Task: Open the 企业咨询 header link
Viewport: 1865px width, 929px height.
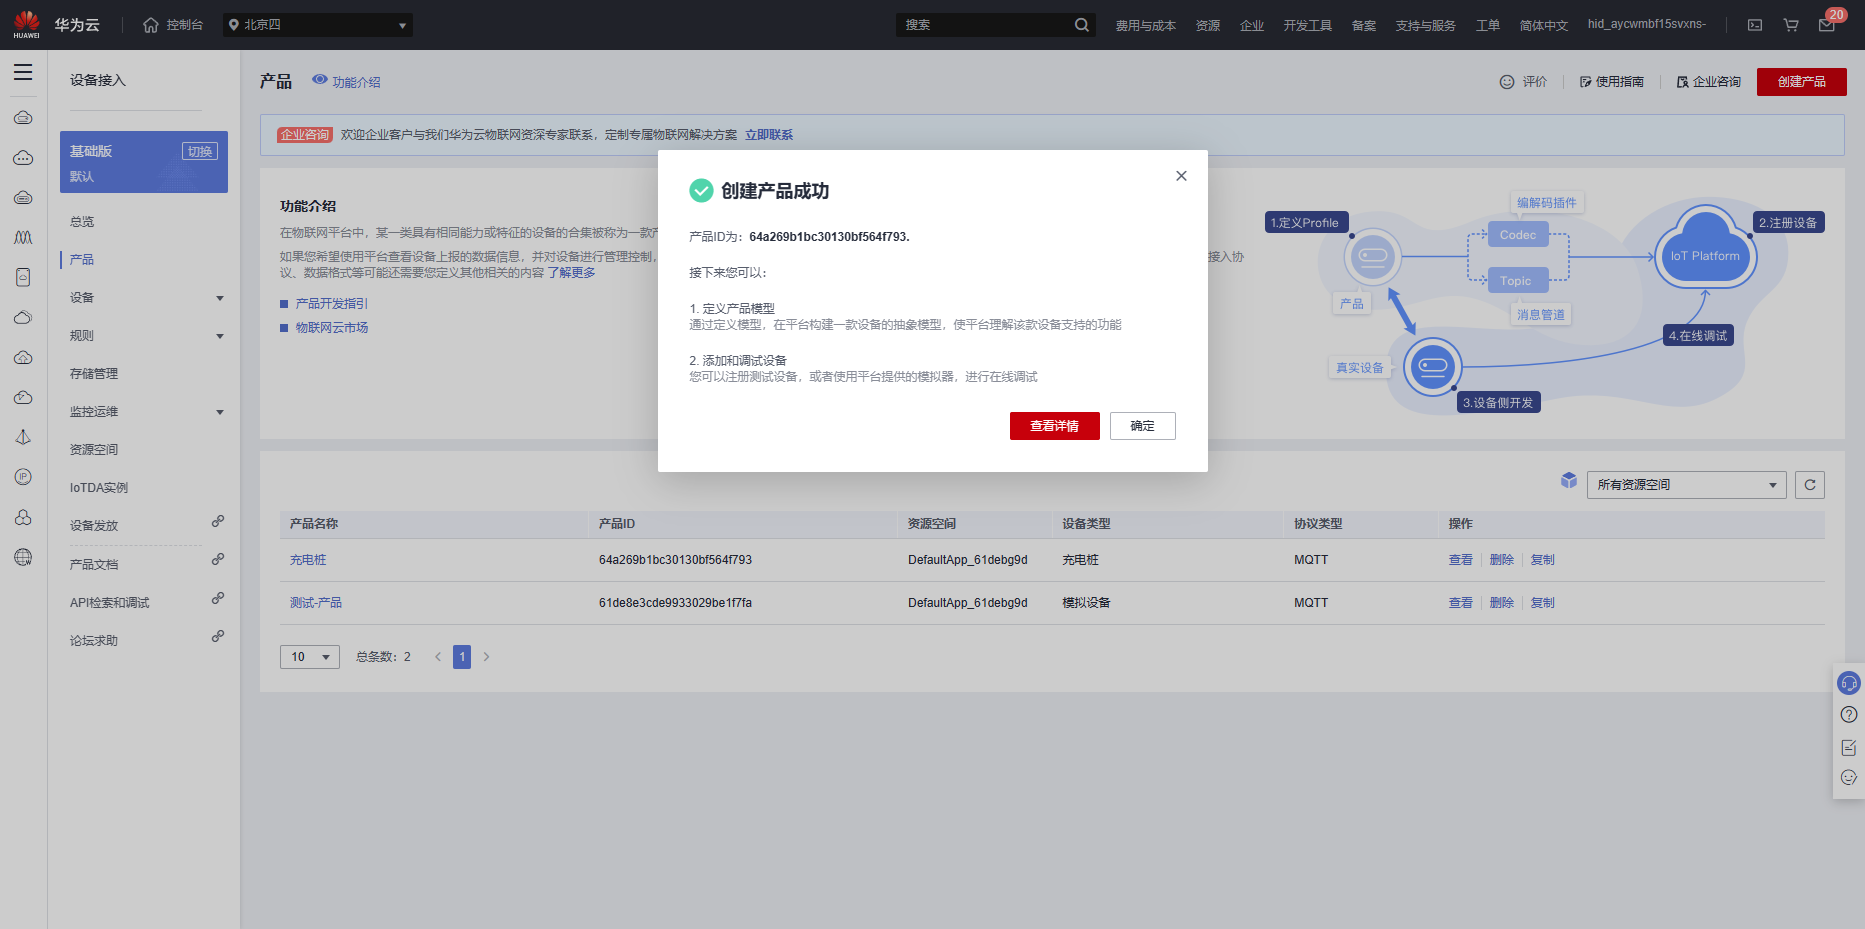Action: click(x=1709, y=82)
